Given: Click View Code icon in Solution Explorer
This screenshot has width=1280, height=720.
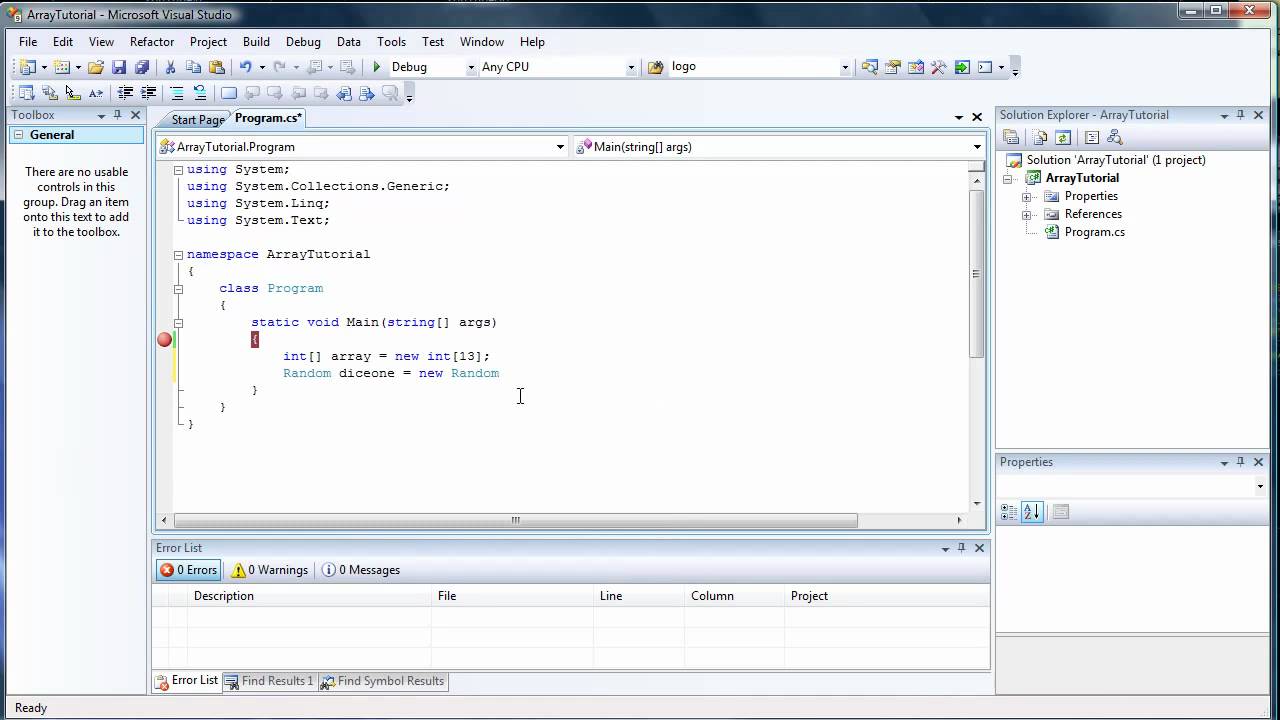Looking at the screenshot, I should [x=1092, y=137].
